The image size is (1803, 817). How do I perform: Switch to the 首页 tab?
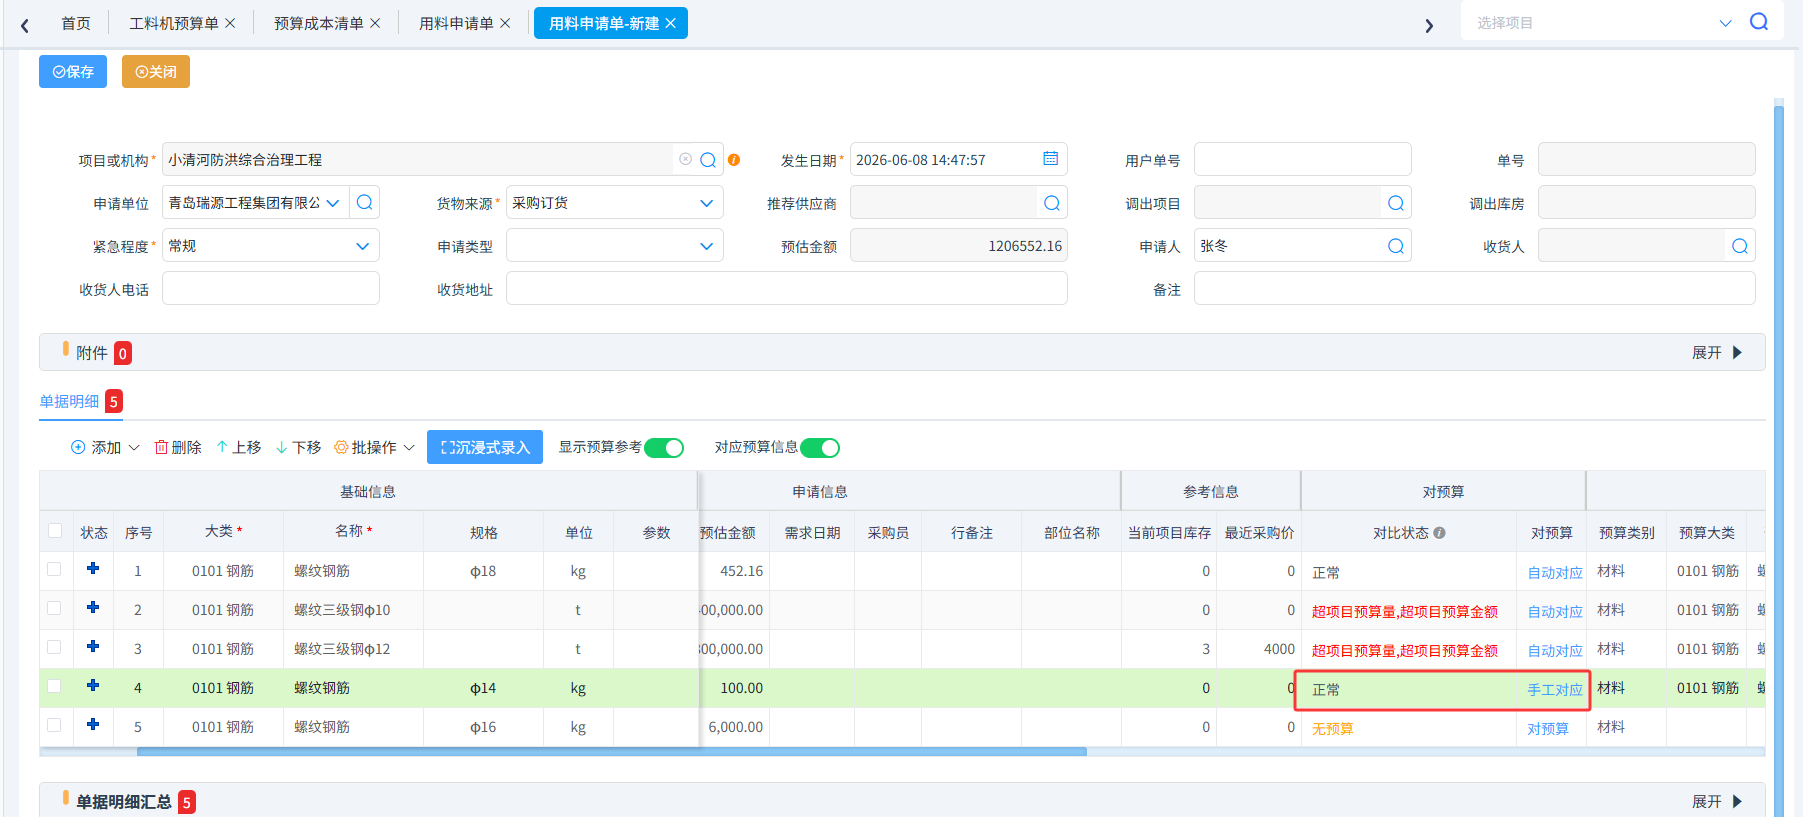coord(76,23)
